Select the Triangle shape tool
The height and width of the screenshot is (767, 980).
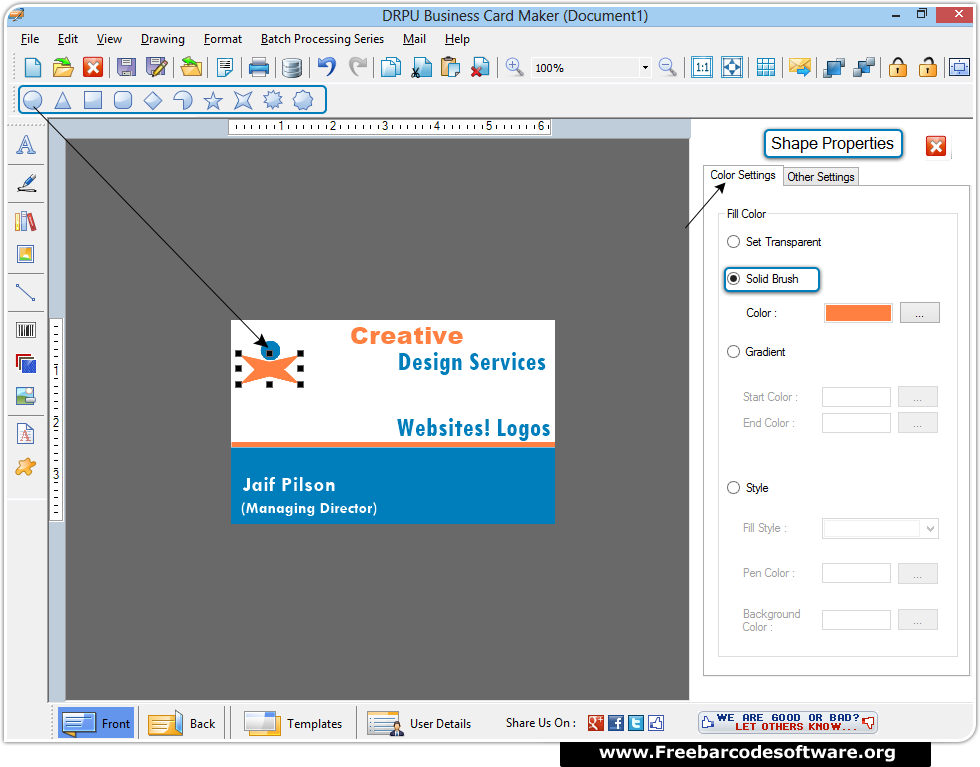(62, 100)
